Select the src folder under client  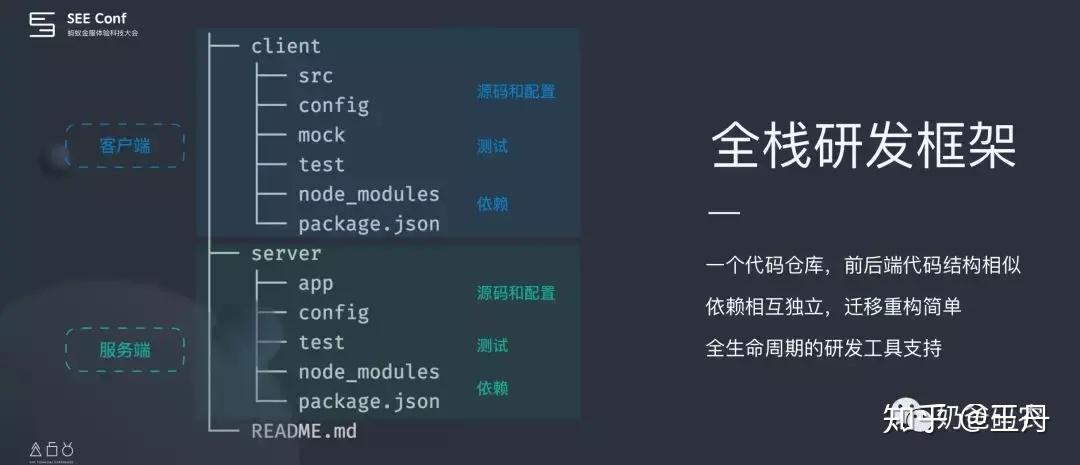pos(316,76)
